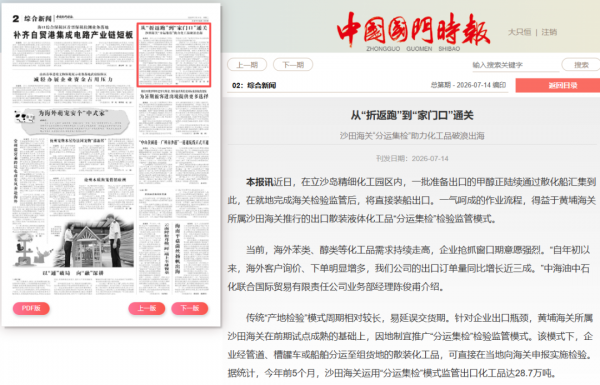Click the 注销 logout link

549,32
